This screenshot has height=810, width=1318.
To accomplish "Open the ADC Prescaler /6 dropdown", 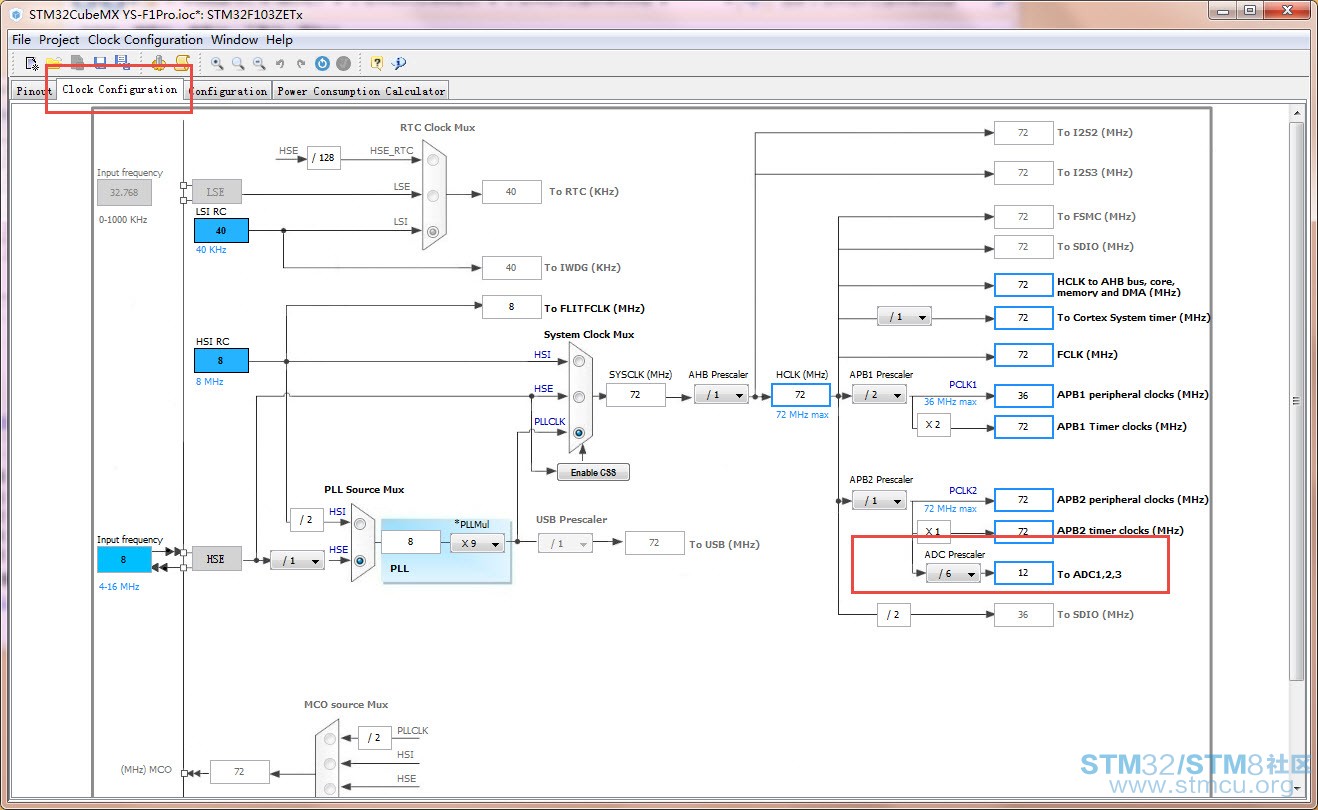I will coord(953,574).
